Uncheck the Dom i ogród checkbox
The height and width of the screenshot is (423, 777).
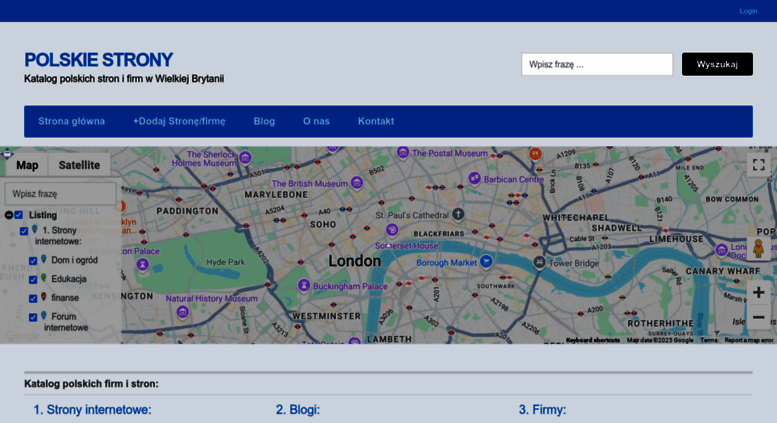(33, 261)
